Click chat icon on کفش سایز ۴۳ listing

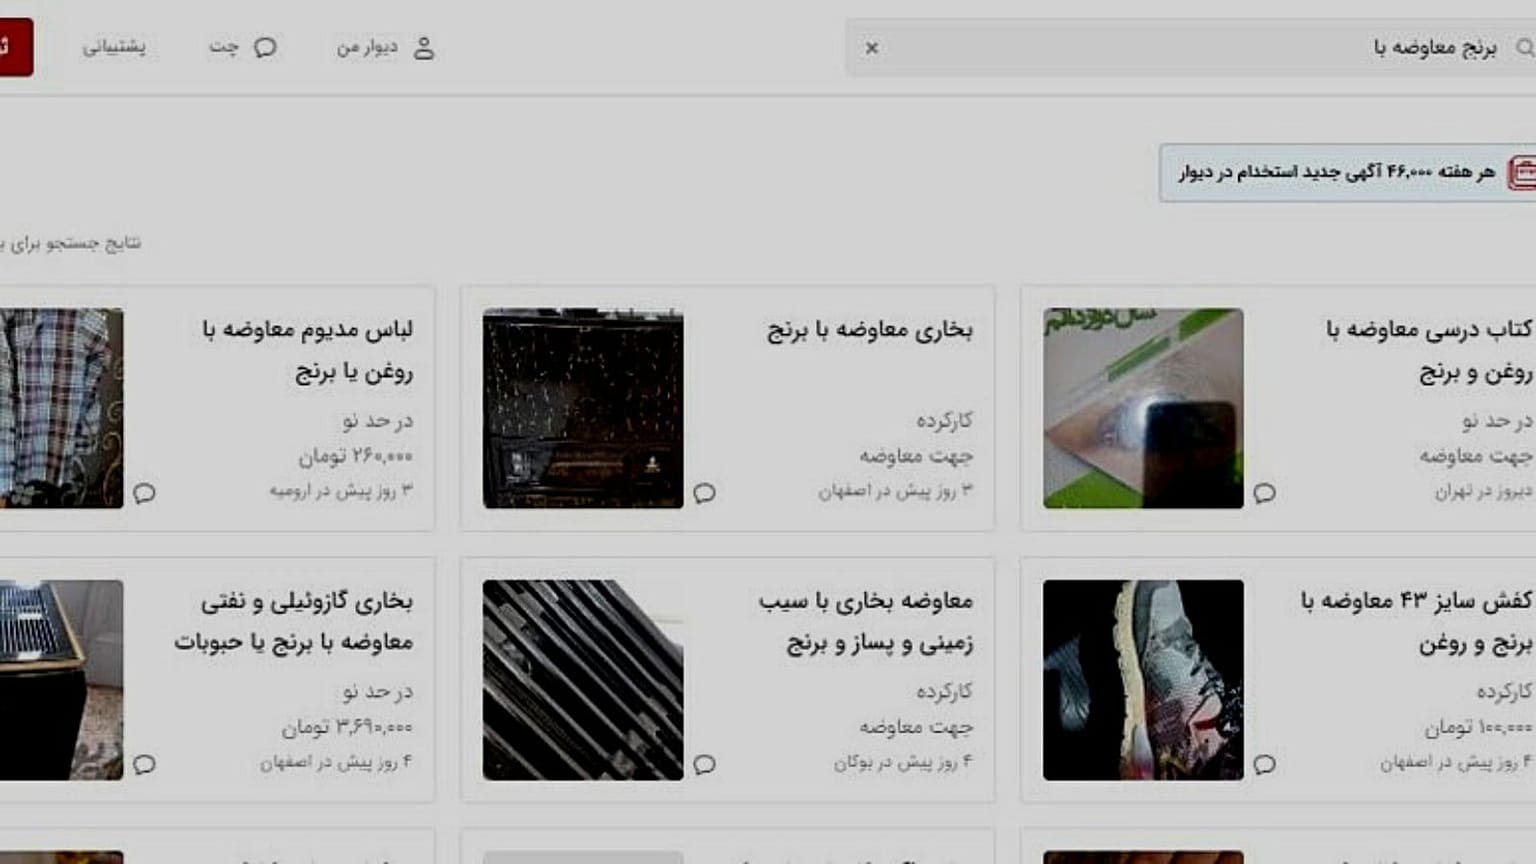click(x=1264, y=764)
